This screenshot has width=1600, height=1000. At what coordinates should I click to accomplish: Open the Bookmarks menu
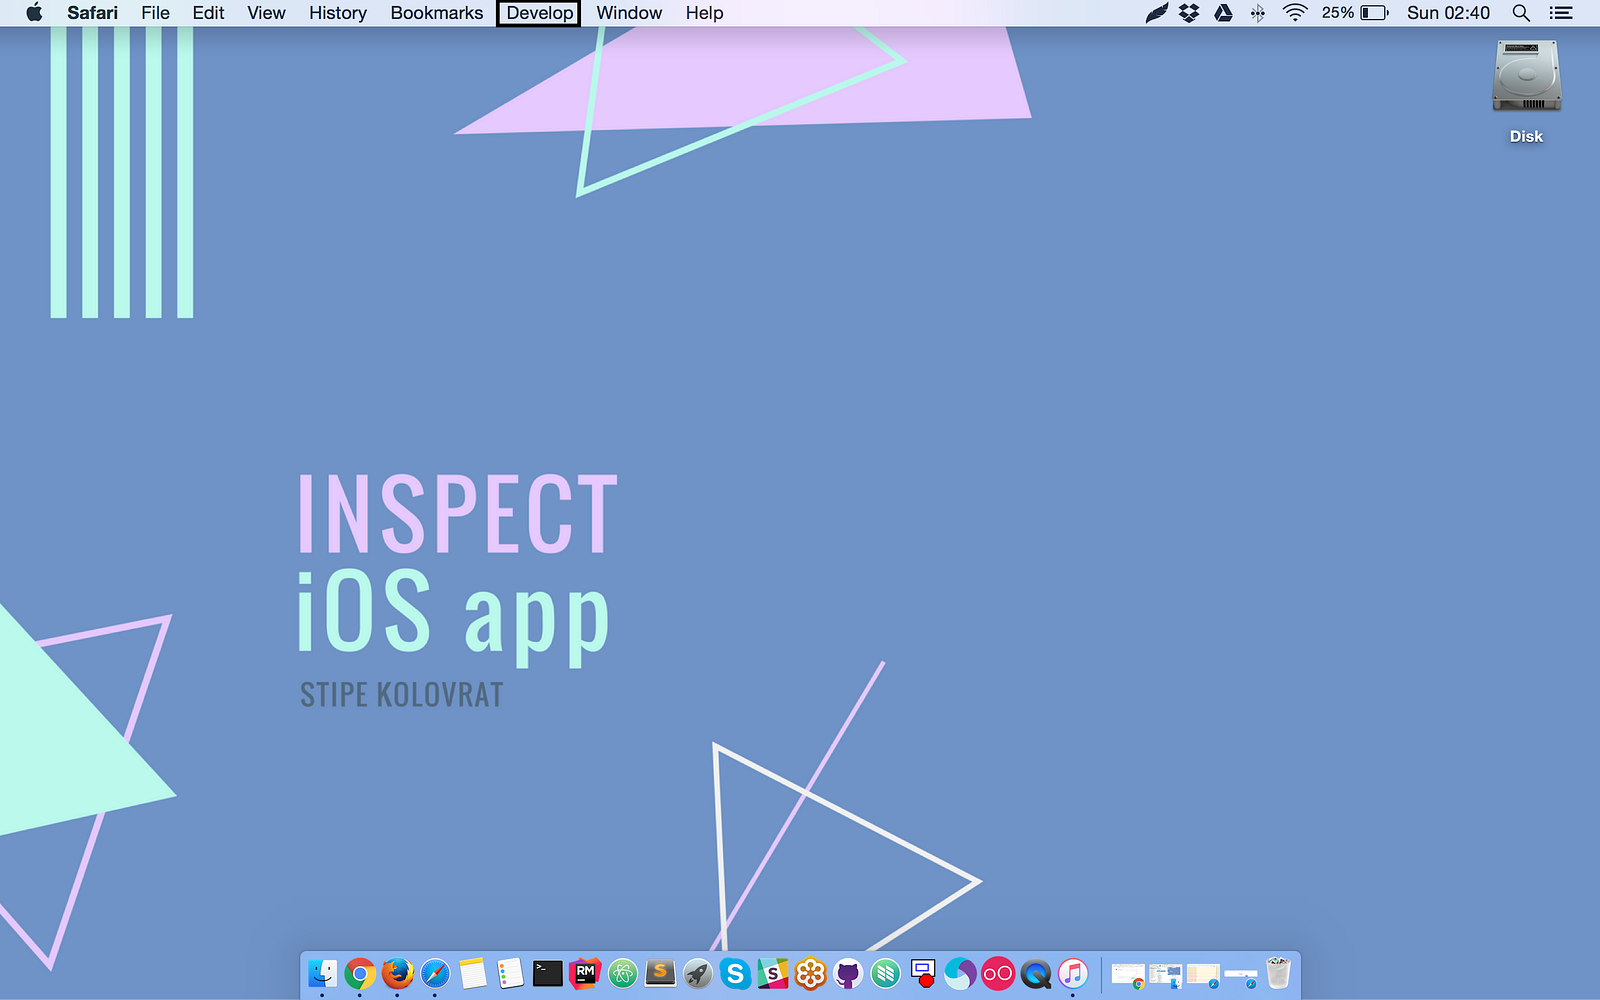pos(437,13)
